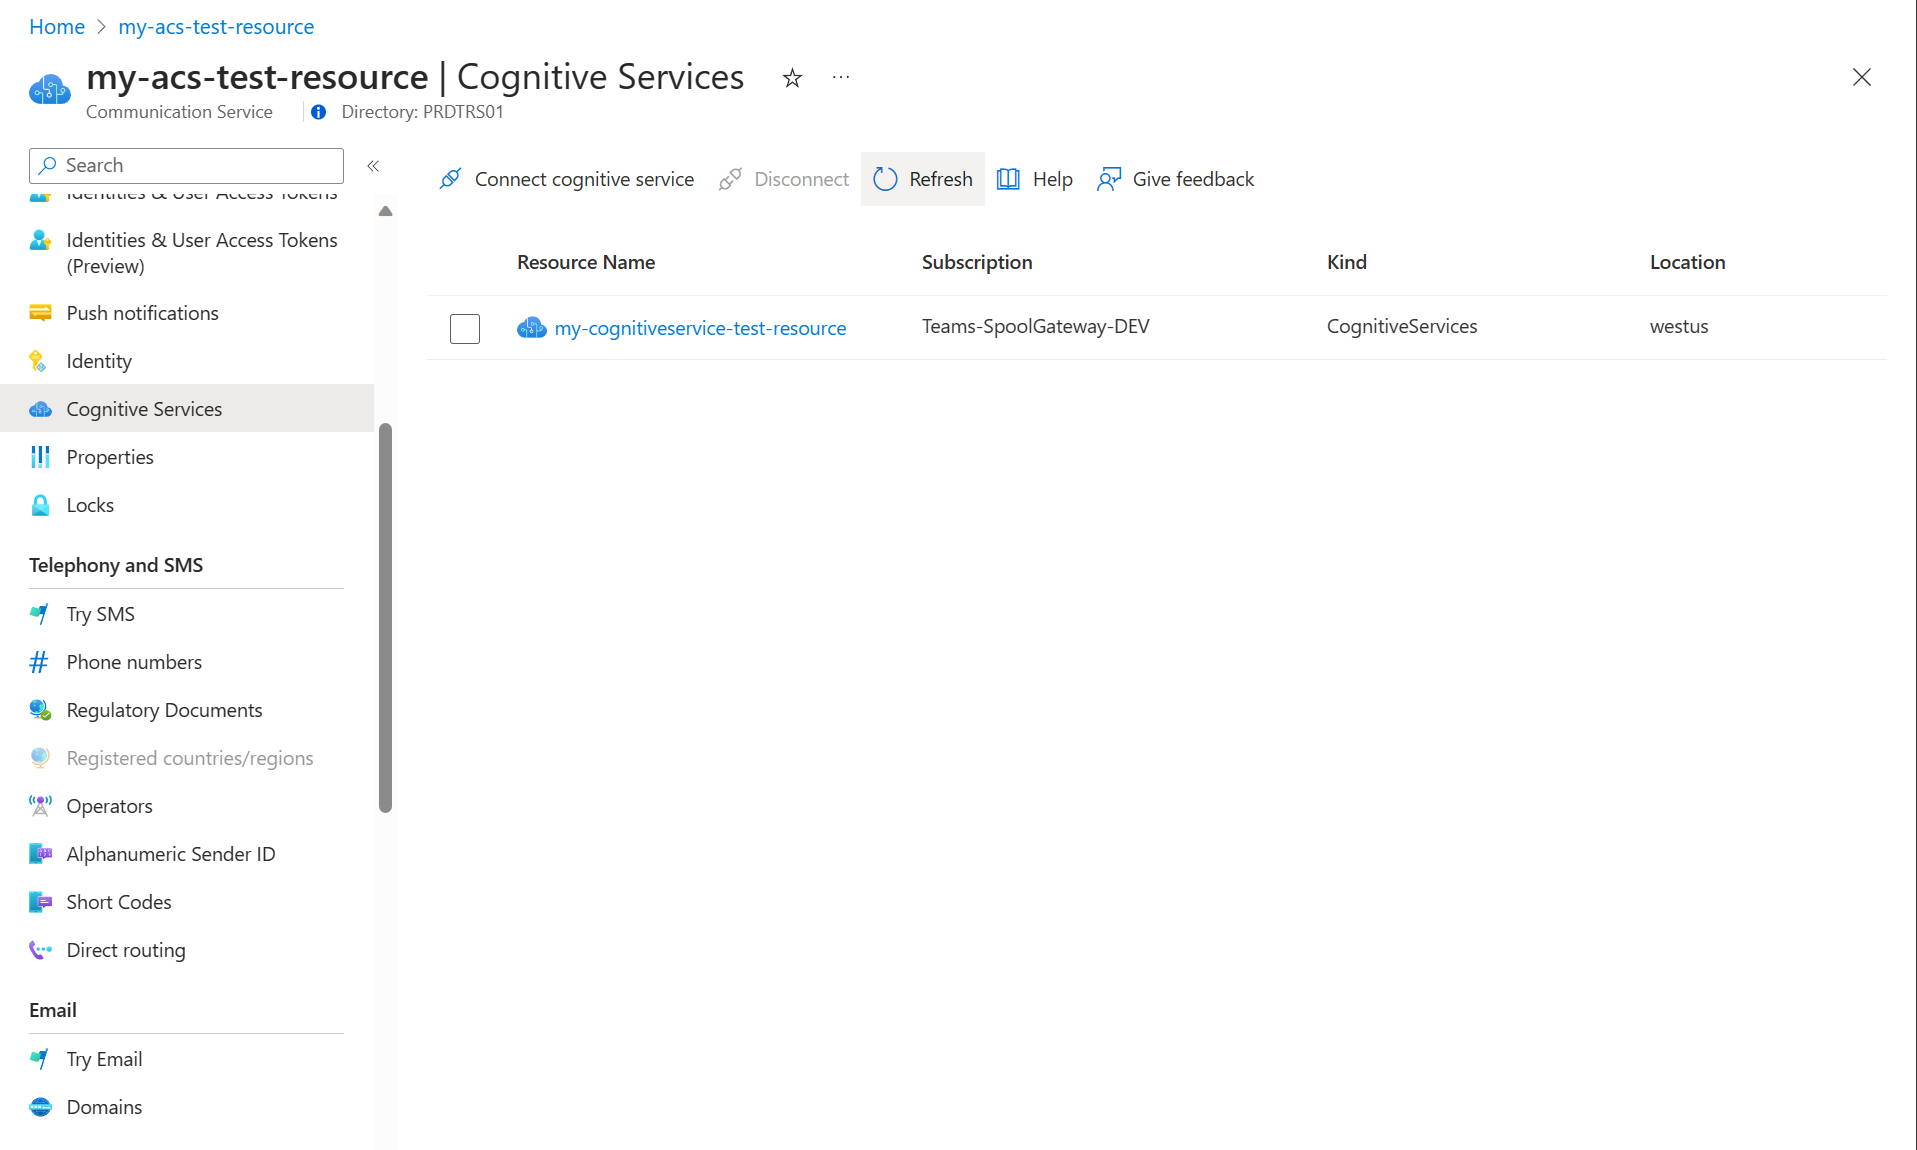Viewport: 1917px width, 1150px height.
Task: Open my-cognitiveservice-test-resource link
Action: [x=700, y=328]
